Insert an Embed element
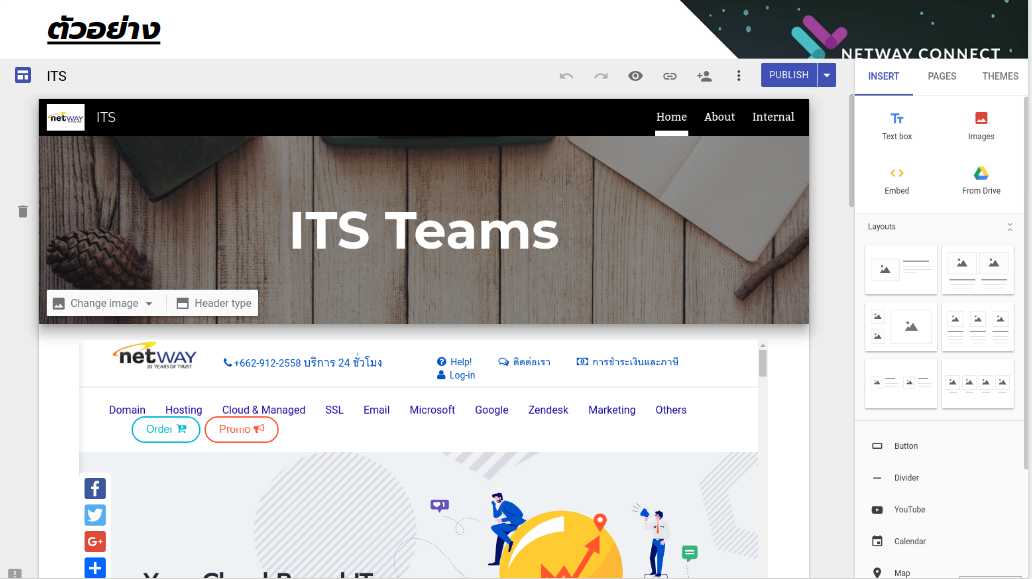Viewport: 1032px width, 579px height. pyautogui.click(x=897, y=180)
